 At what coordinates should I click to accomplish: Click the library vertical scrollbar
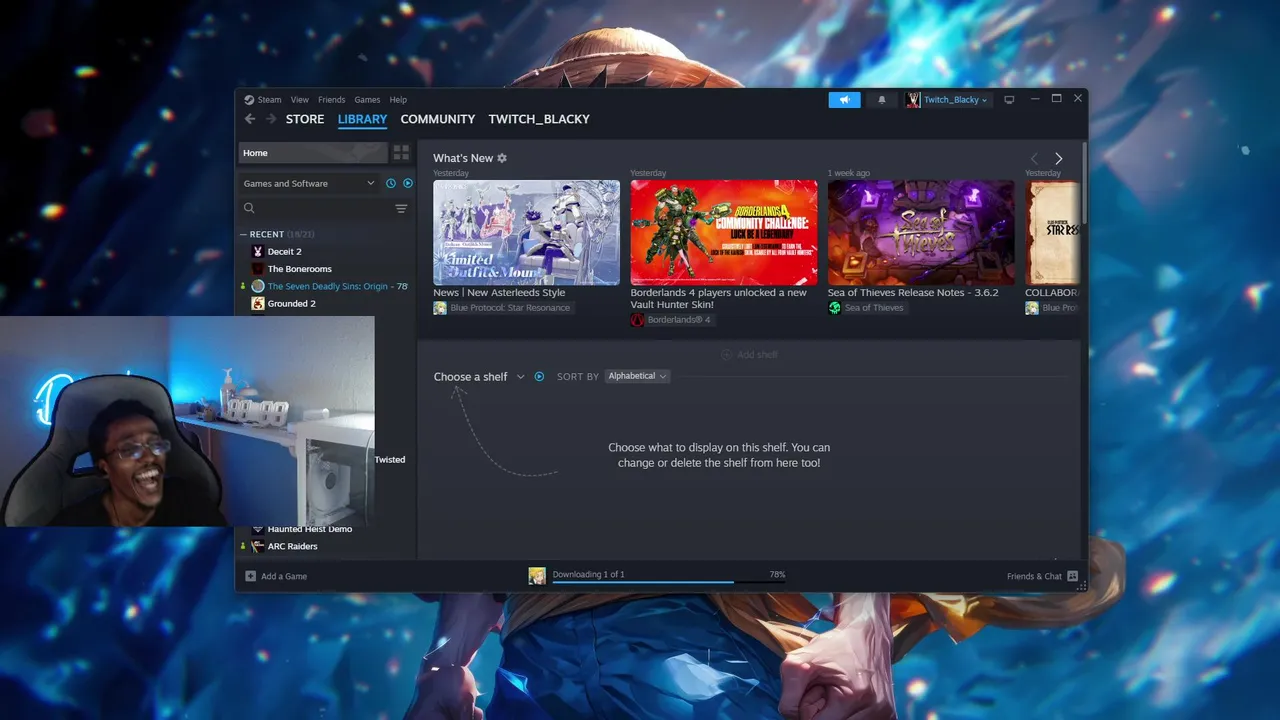tap(1084, 183)
